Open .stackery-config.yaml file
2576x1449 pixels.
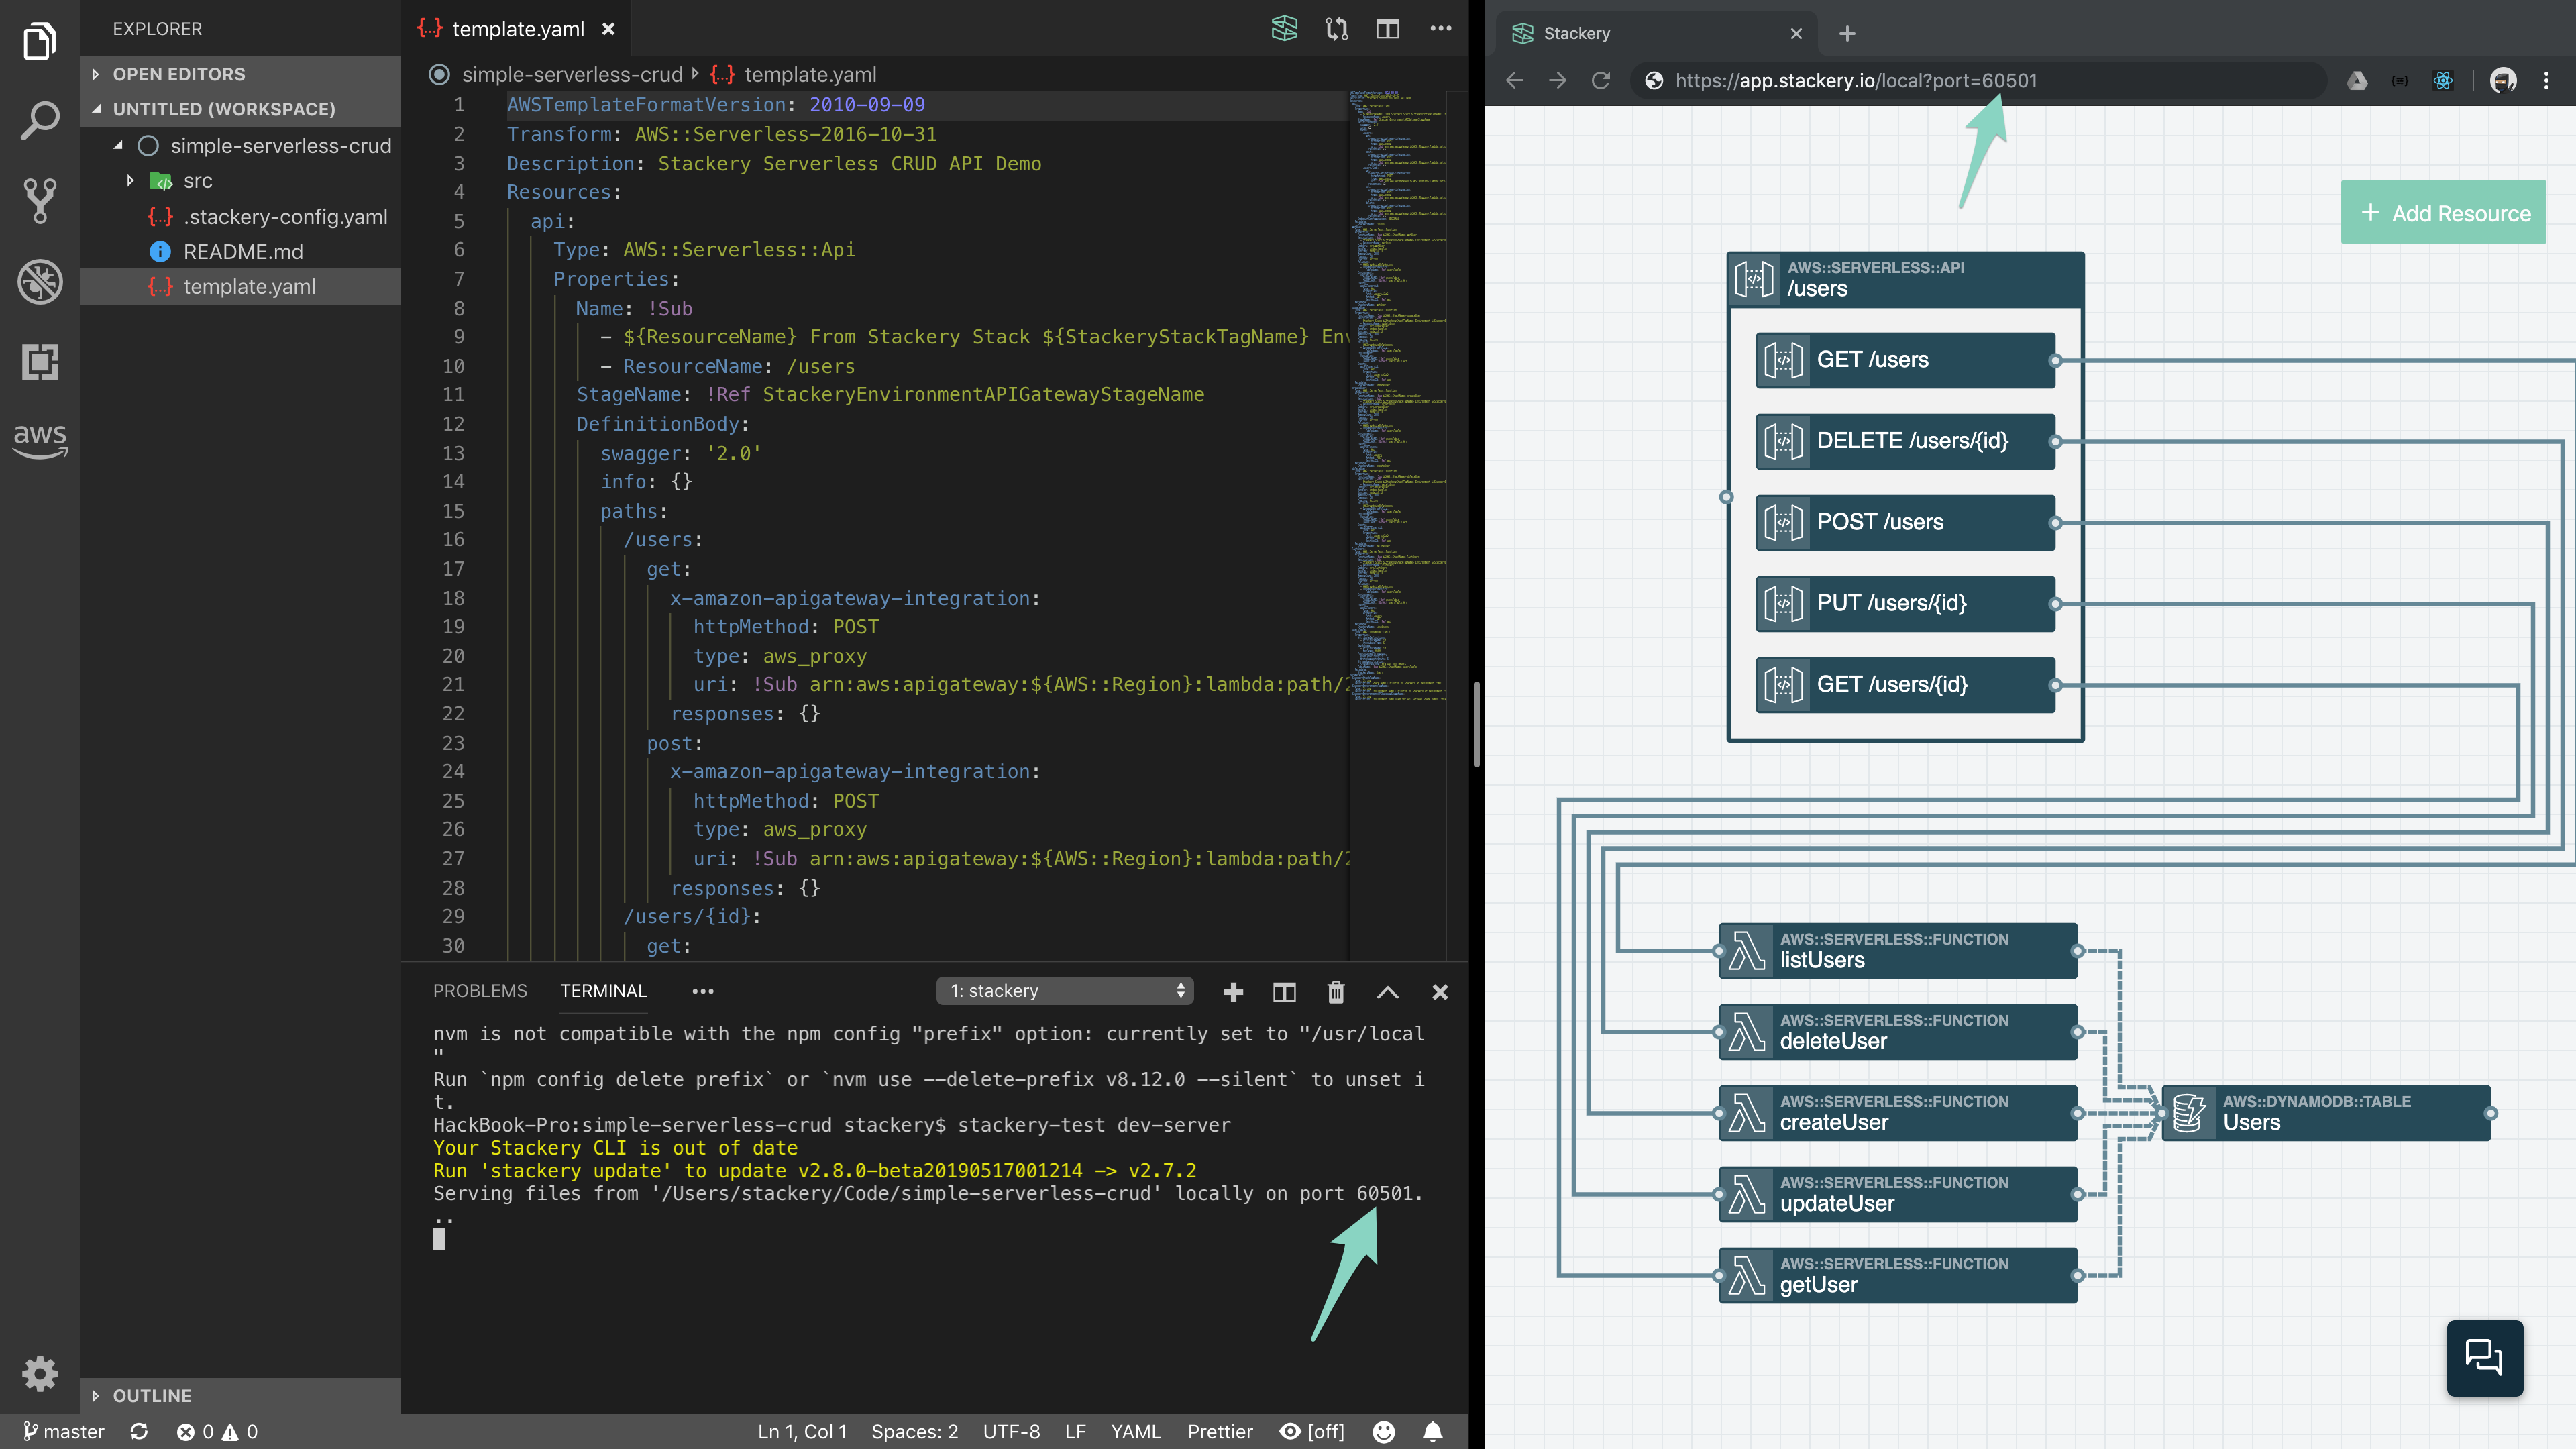(x=241, y=216)
